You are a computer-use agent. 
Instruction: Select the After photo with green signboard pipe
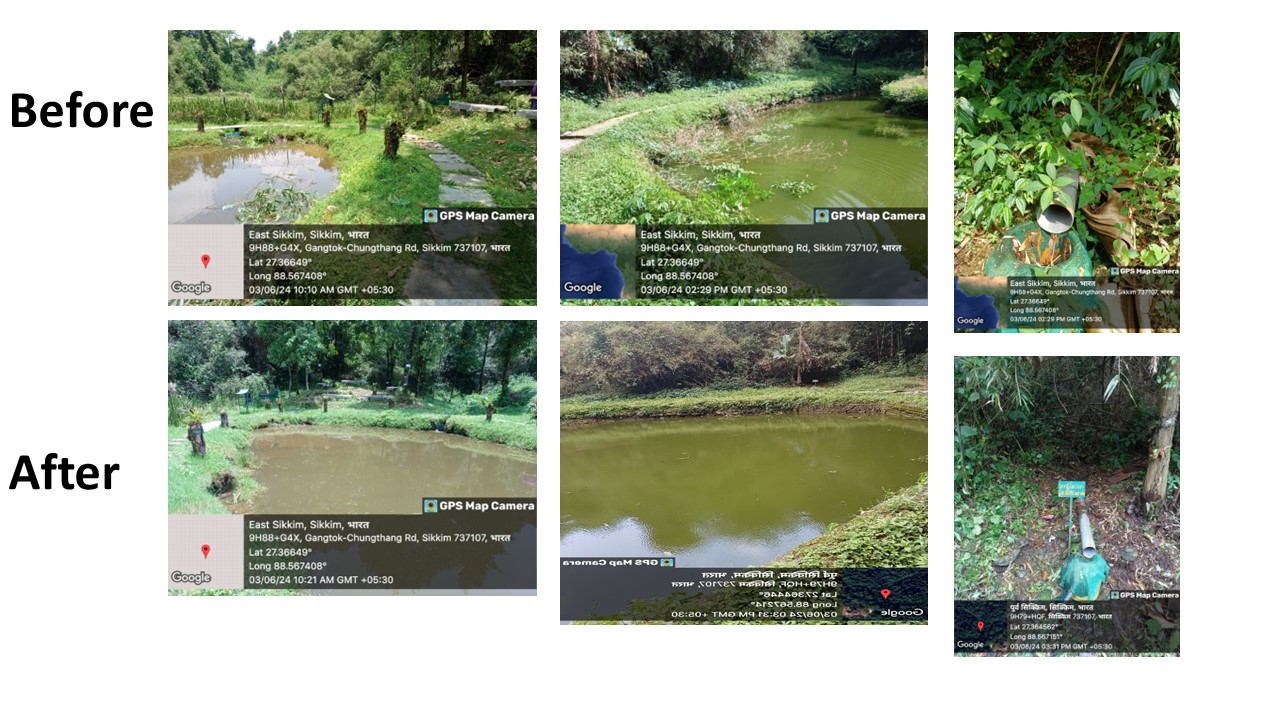[x=1067, y=506]
